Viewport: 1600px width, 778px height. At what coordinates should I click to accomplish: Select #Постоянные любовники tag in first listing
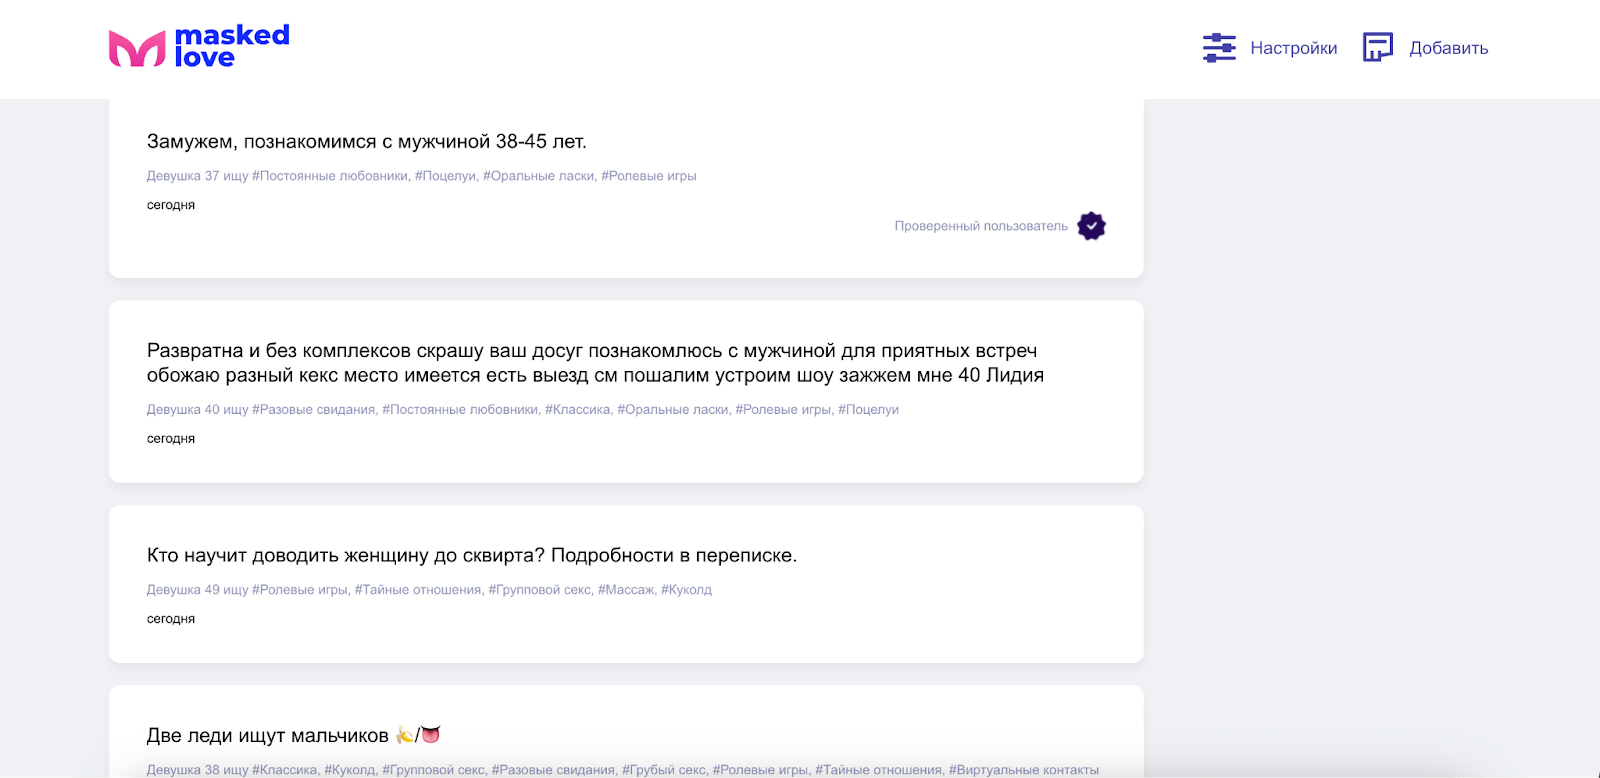330,176
